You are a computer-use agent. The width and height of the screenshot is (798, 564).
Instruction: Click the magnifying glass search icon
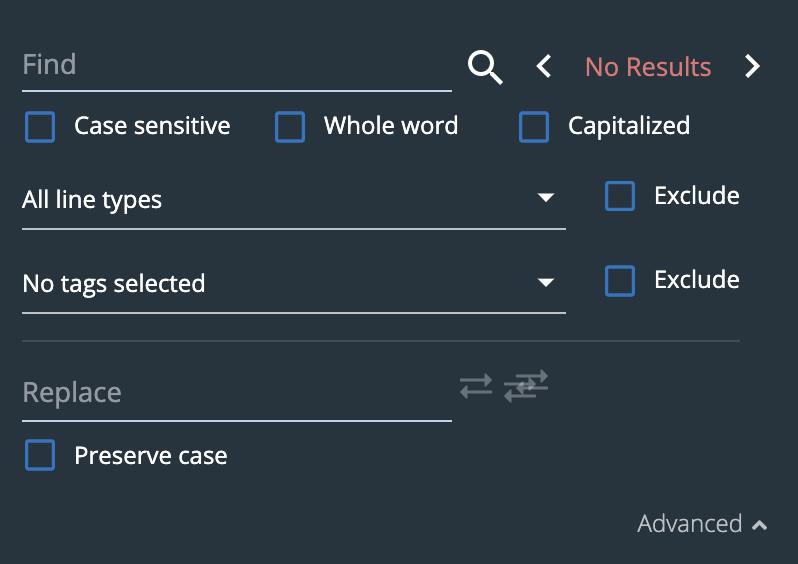485,67
